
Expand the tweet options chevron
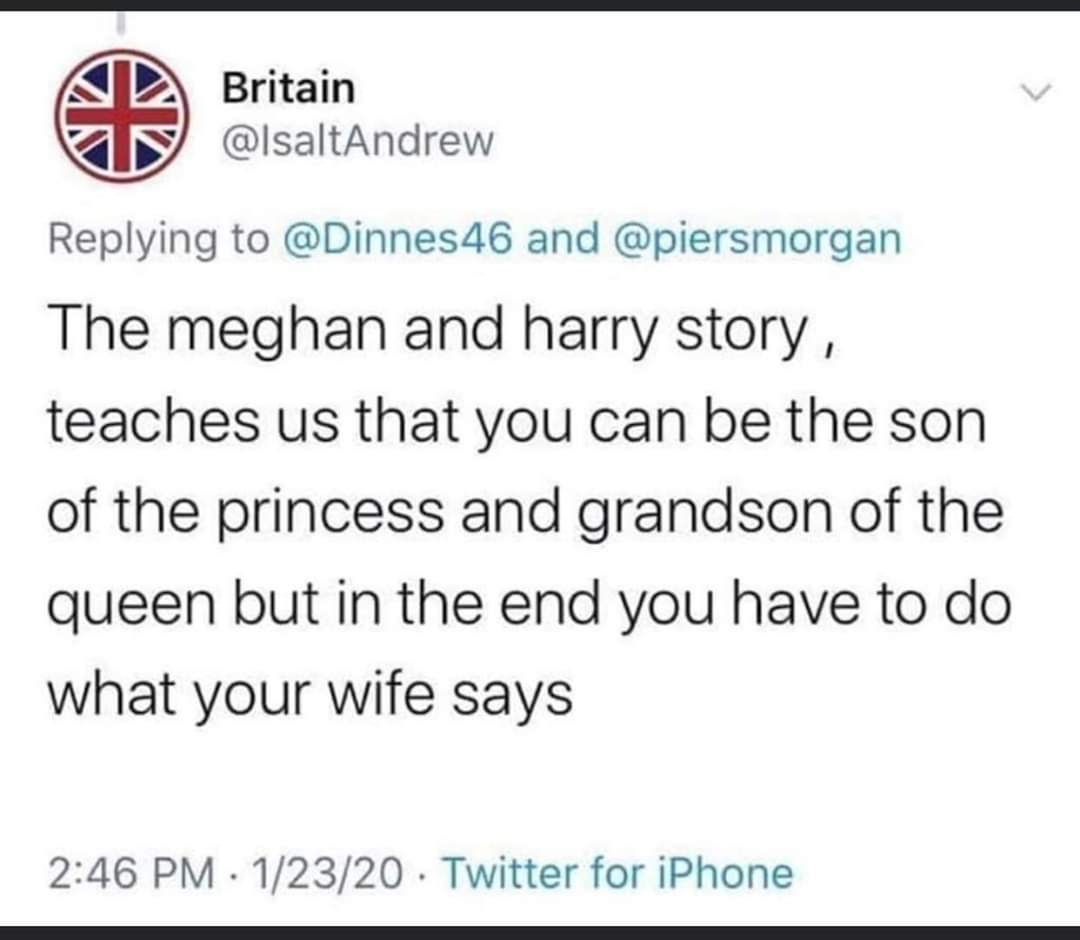coord(1036,92)
